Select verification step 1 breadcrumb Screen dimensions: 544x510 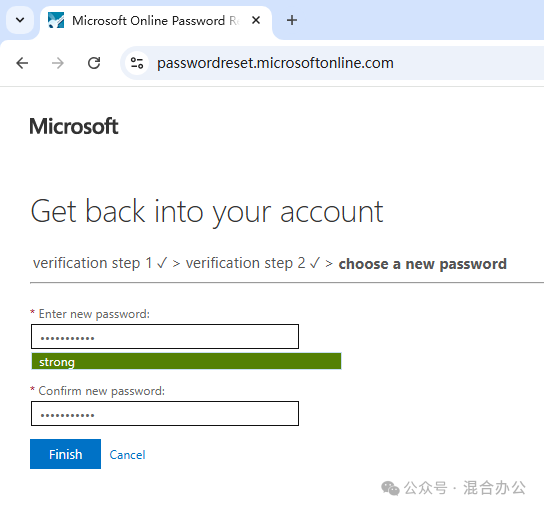click(101, 263)
